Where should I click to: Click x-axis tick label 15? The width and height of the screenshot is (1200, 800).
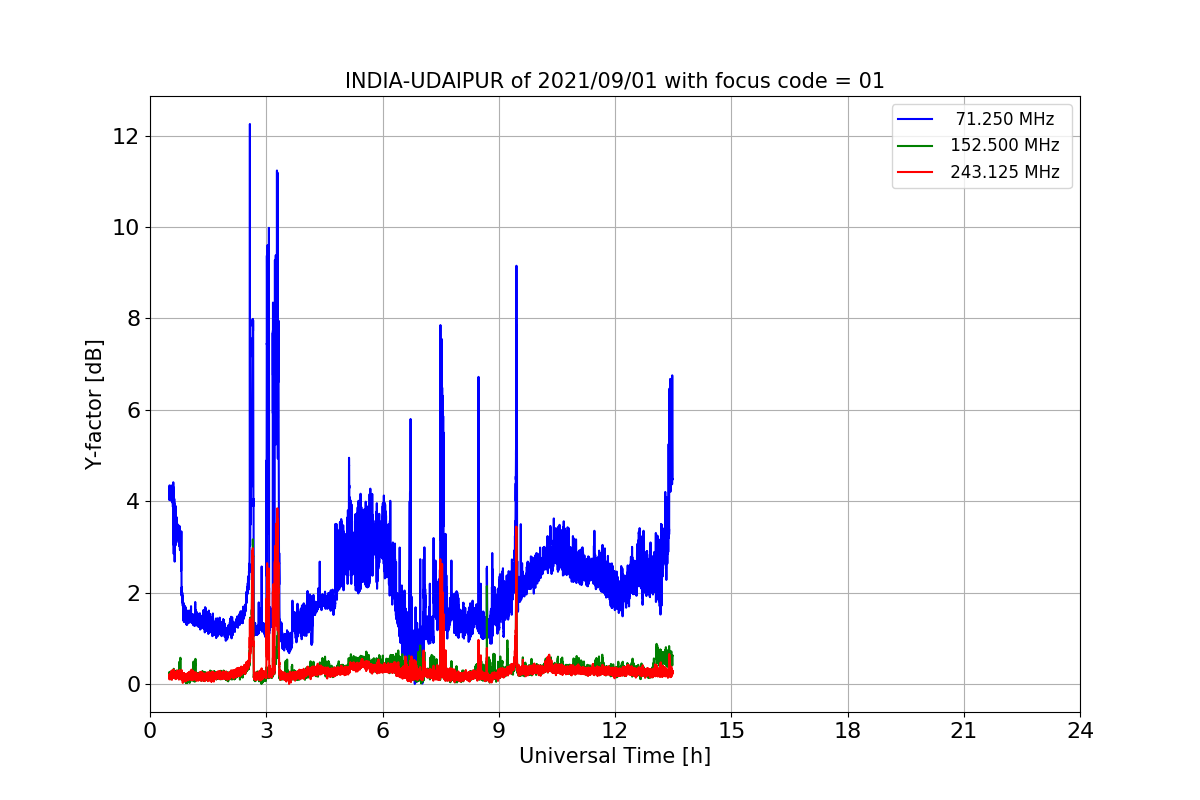tap(731, 730)
